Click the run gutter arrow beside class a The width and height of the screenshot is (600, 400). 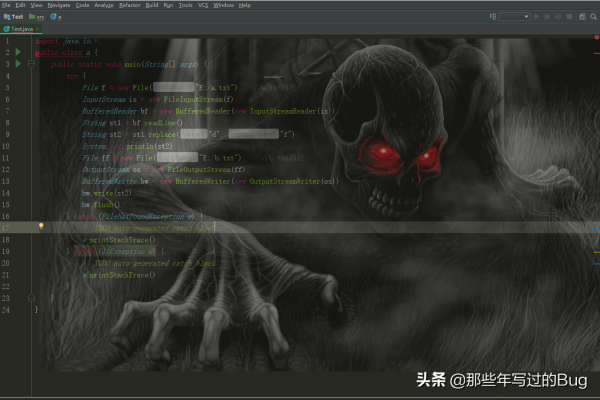pos(18,51)
